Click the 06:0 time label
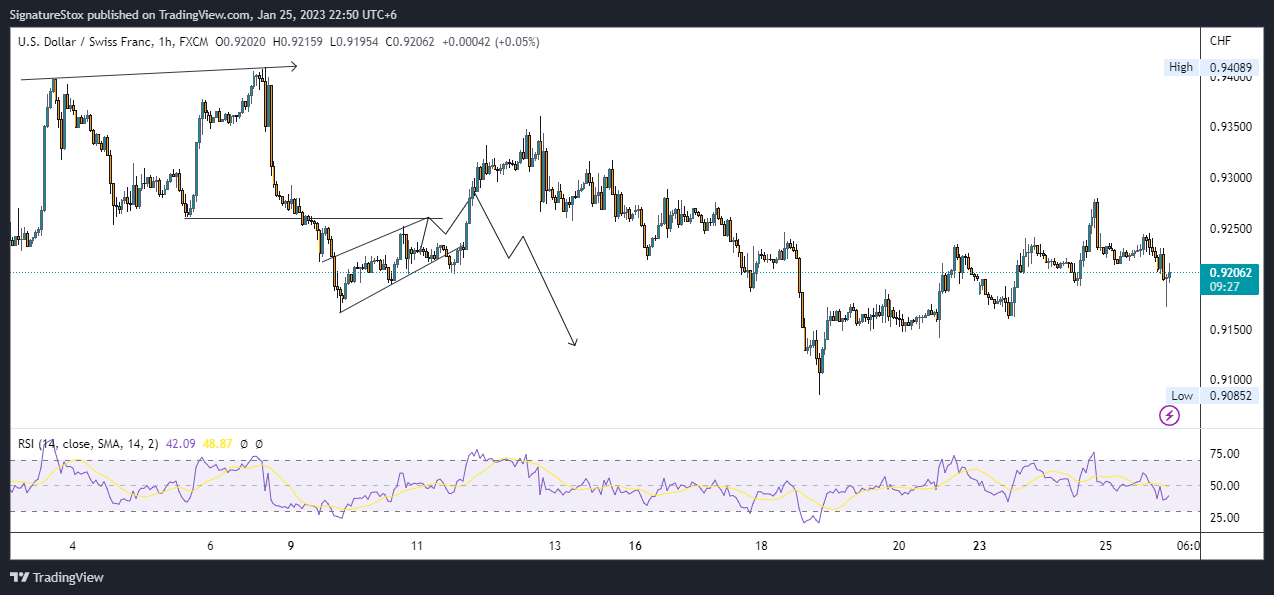The height and width of the screenshot is (595, 1274). 1187,546
